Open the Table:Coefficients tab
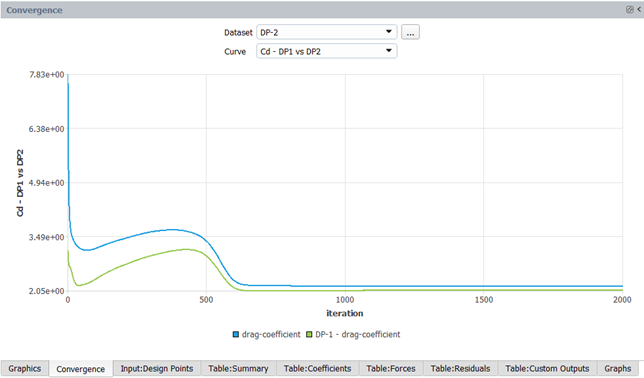This screenshot has width=644, height=378. (317, 369)
